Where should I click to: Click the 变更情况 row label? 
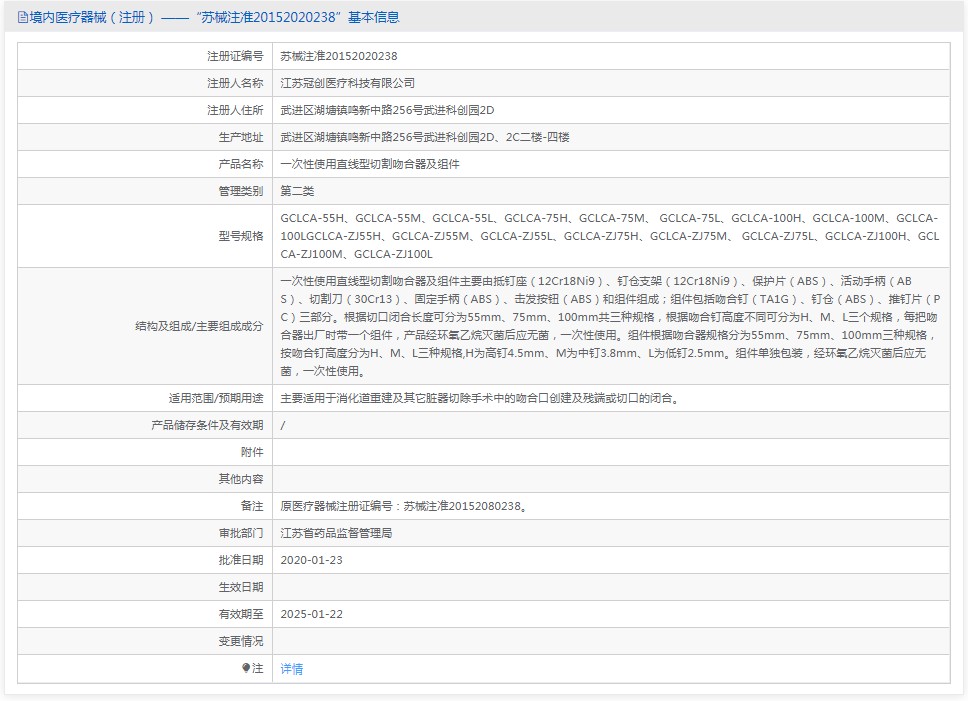pos(241,641)
